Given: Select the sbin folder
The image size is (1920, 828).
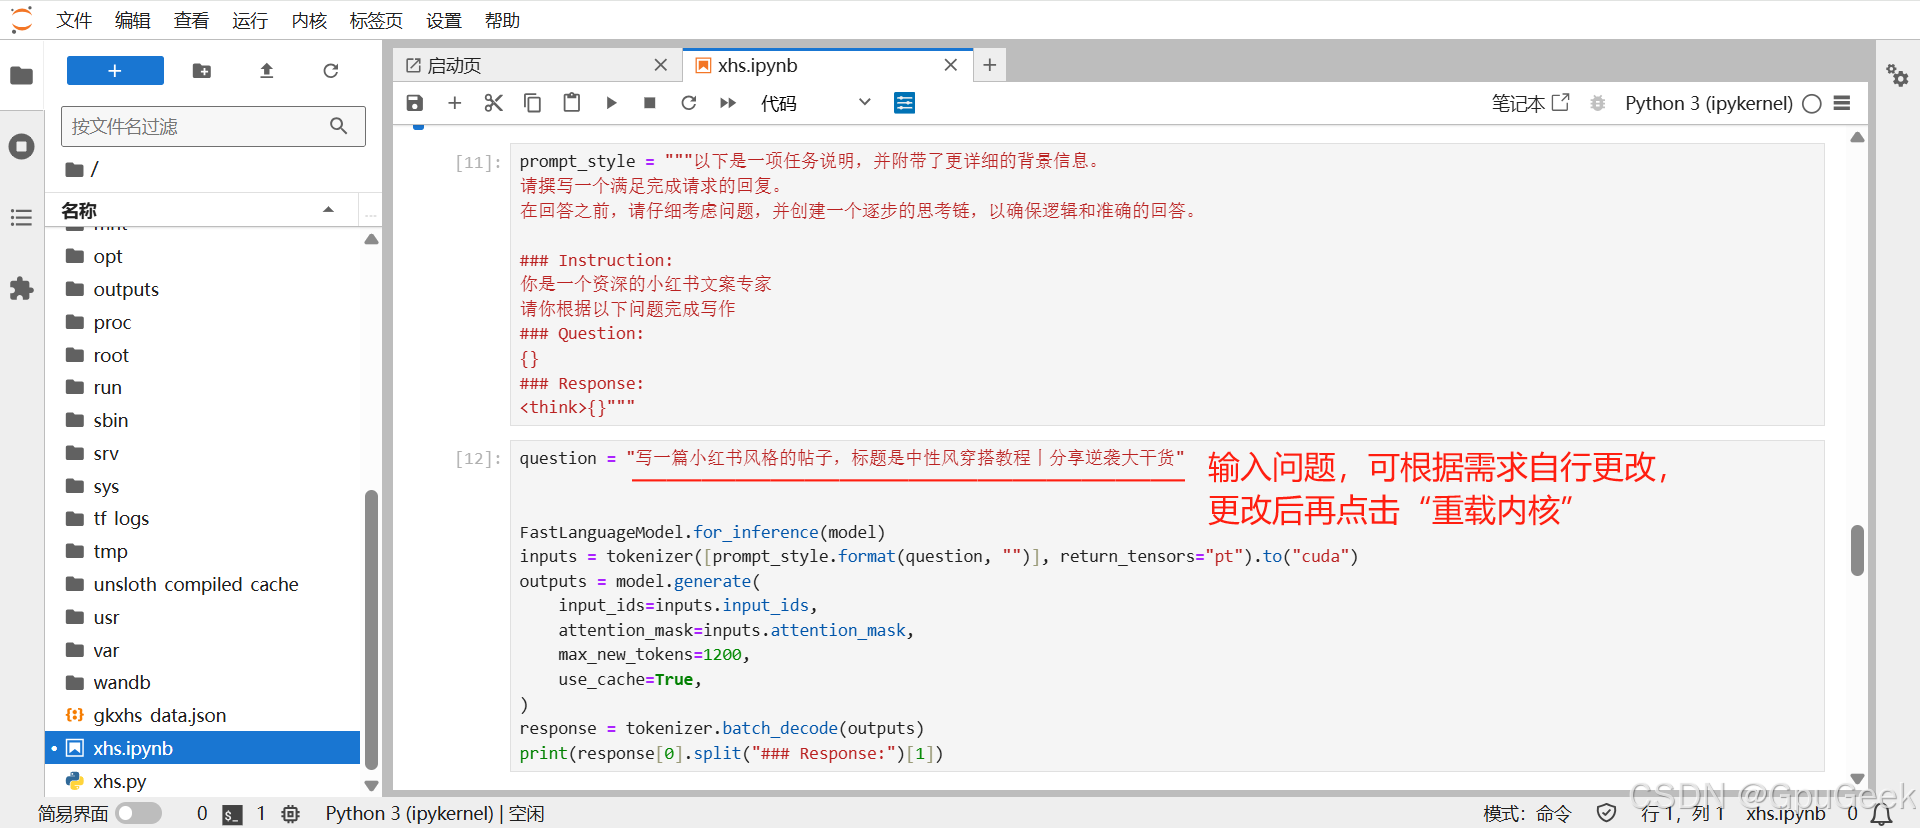Looking at the screenshot, I should [x=204, y=420].
